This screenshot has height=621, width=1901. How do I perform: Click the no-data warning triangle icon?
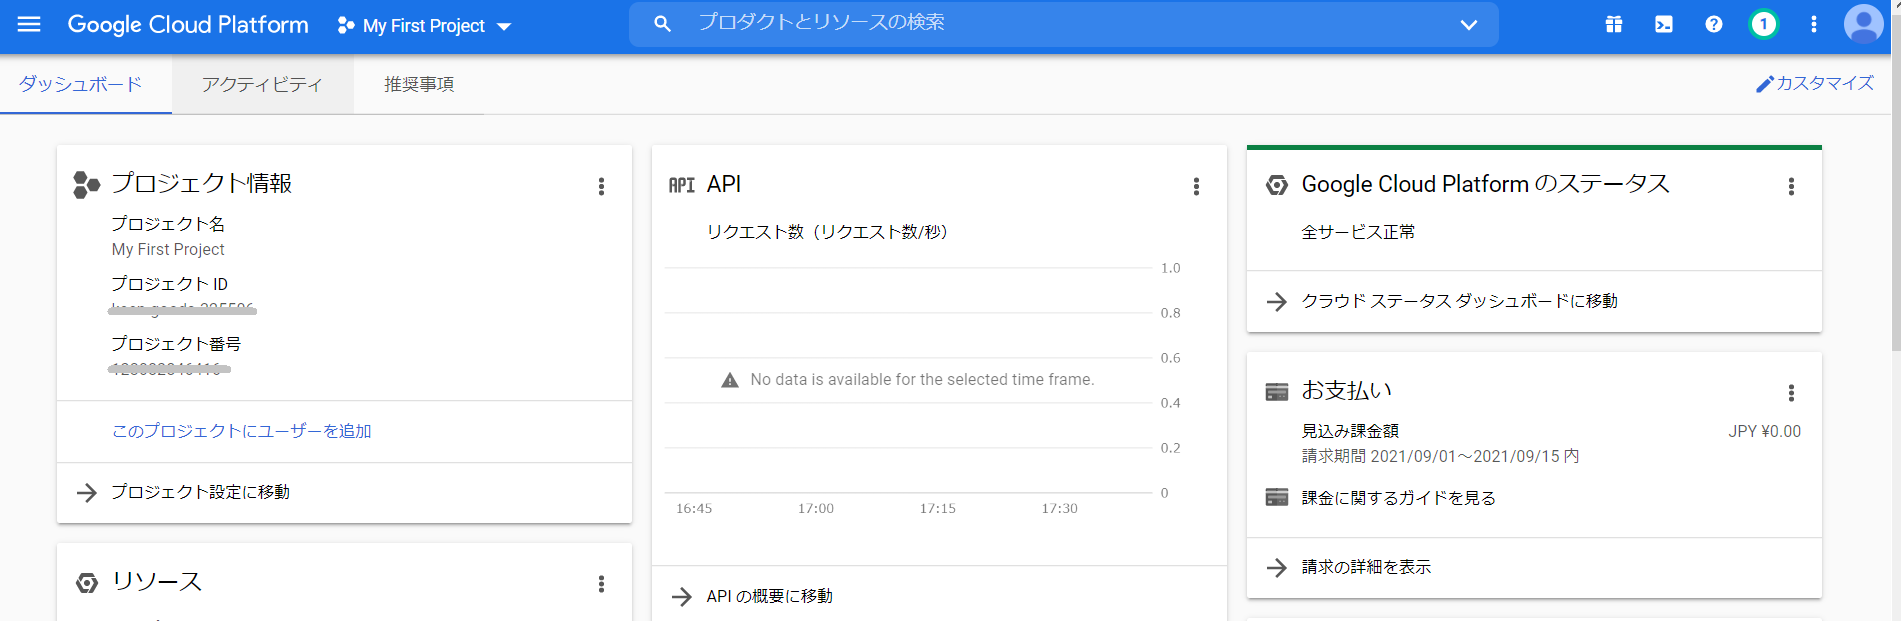730,380
